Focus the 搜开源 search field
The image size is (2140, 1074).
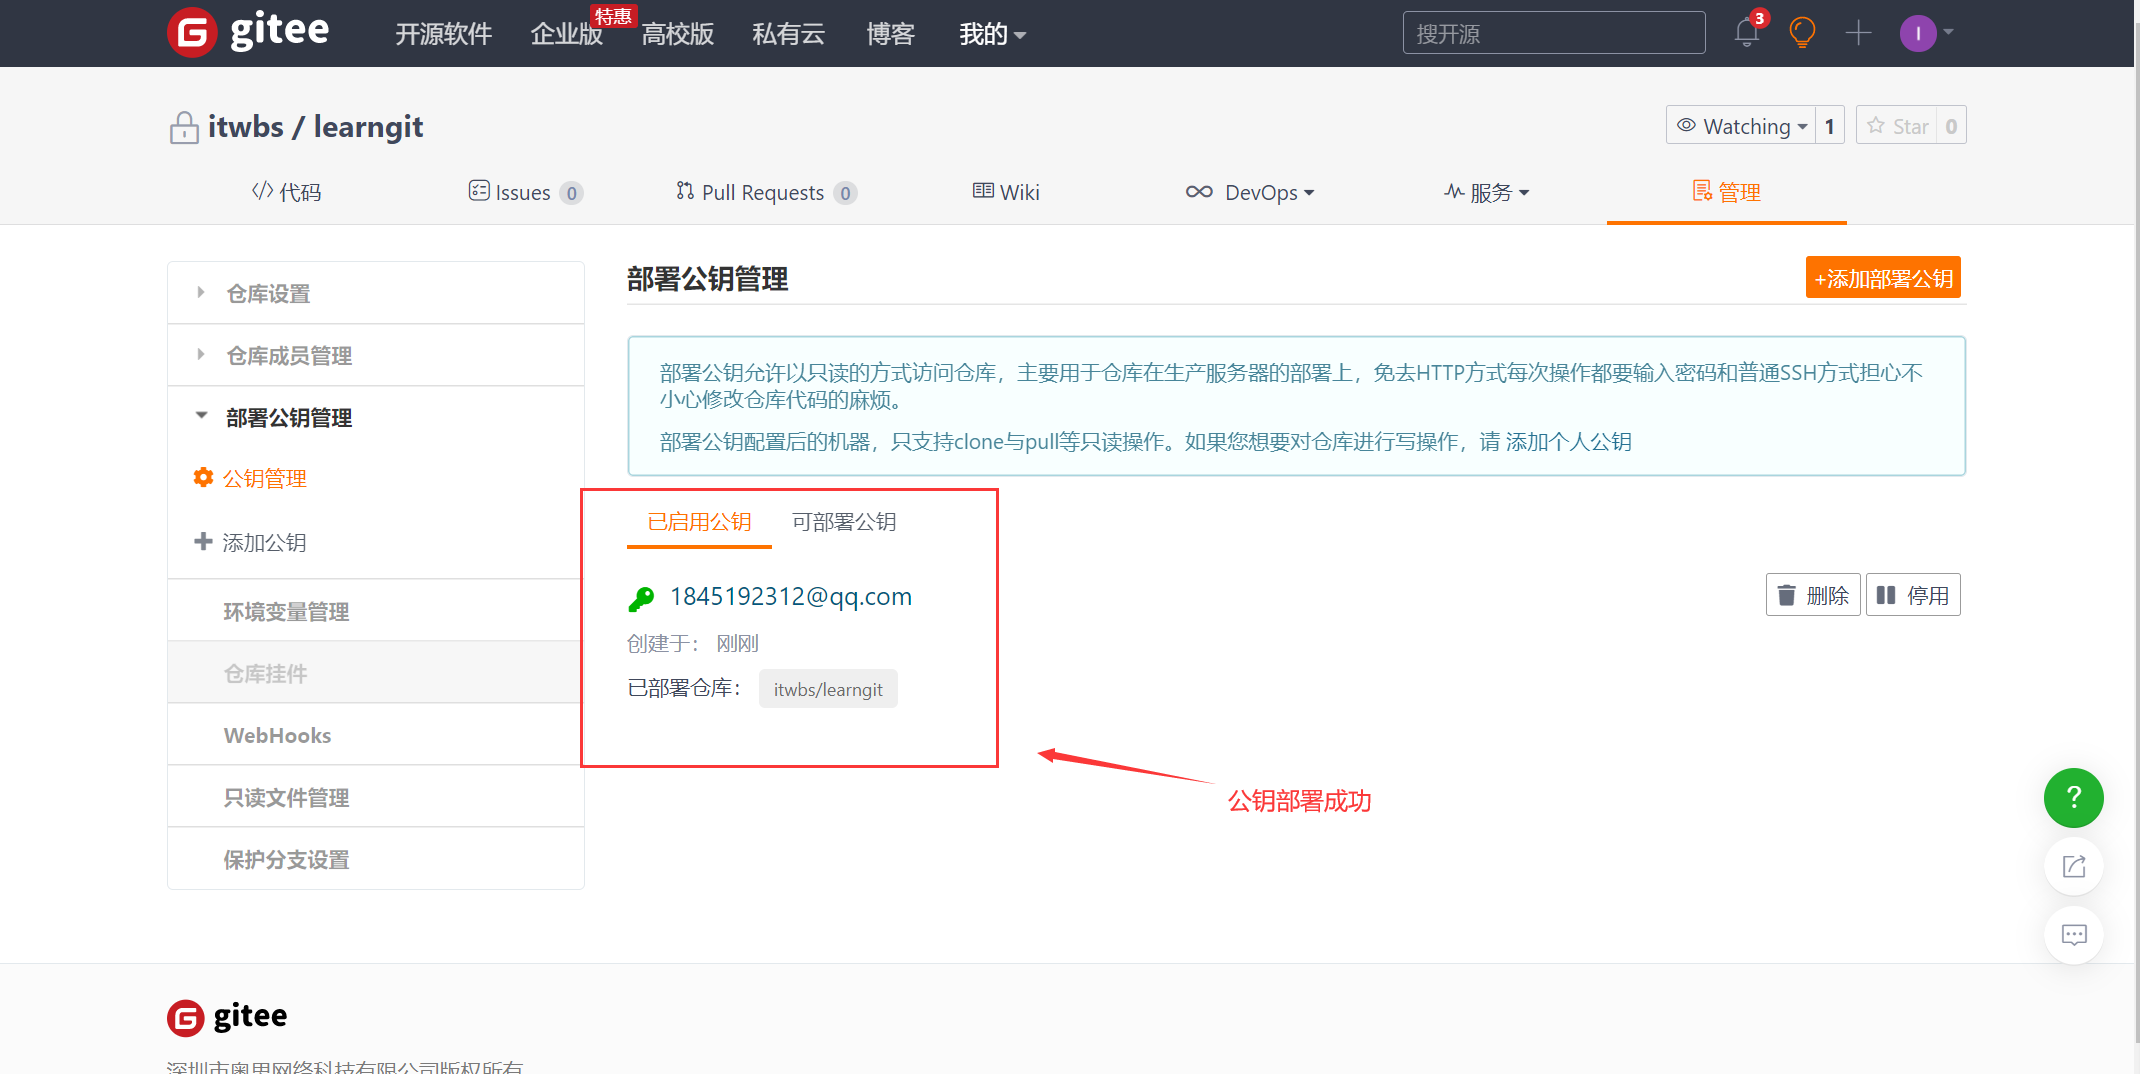click(1554, 33)
